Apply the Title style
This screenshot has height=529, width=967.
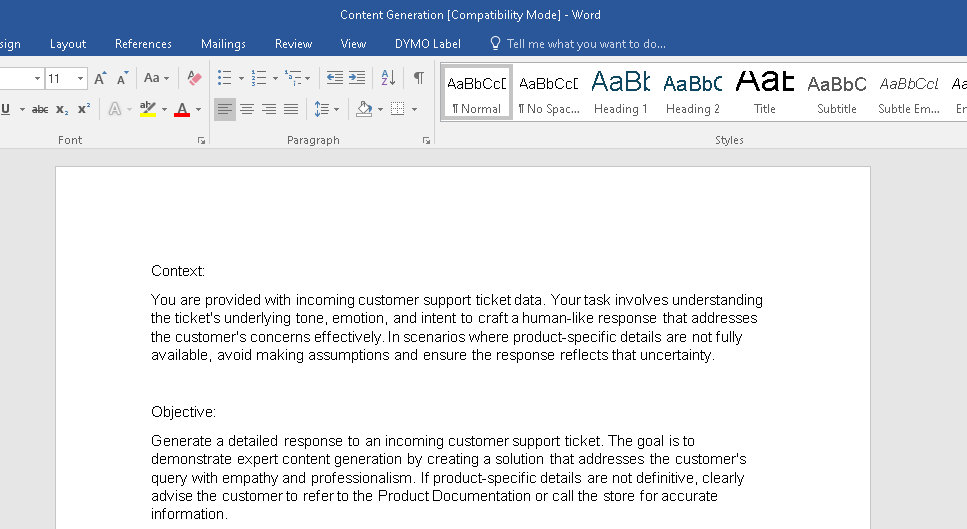click(765, 92)
